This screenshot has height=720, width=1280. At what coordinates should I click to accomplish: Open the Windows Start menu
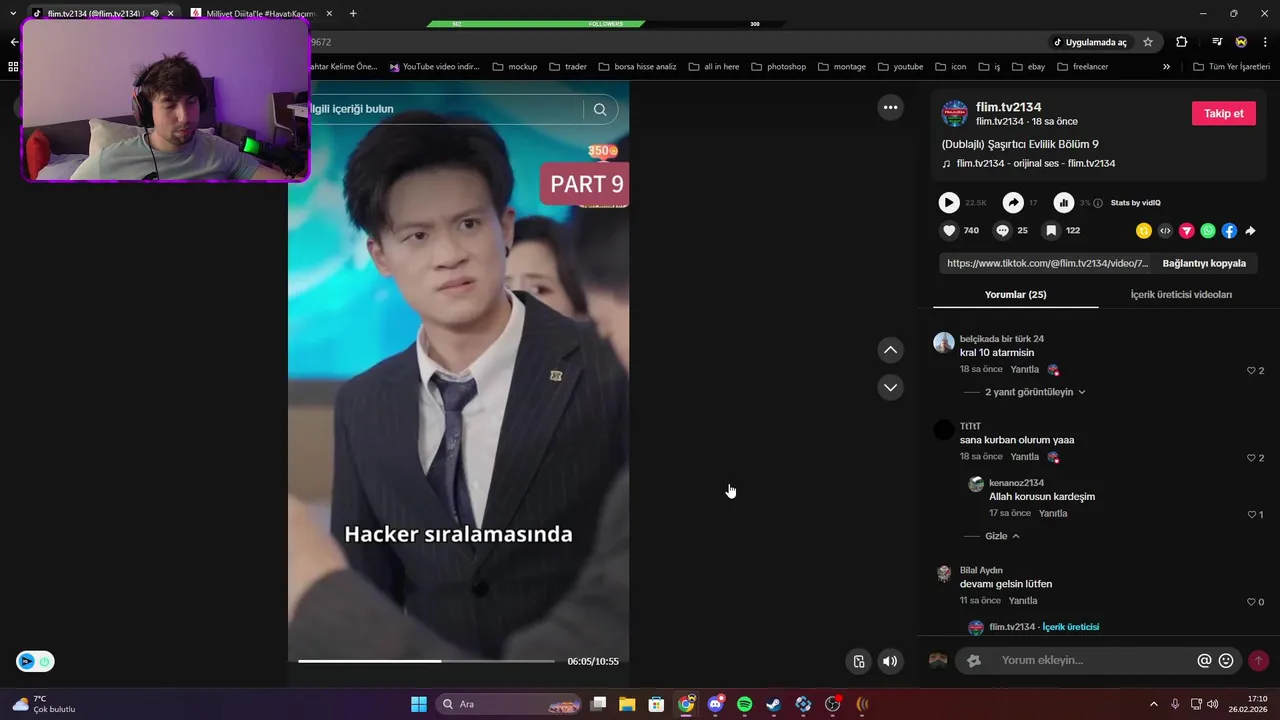(419, 704)
